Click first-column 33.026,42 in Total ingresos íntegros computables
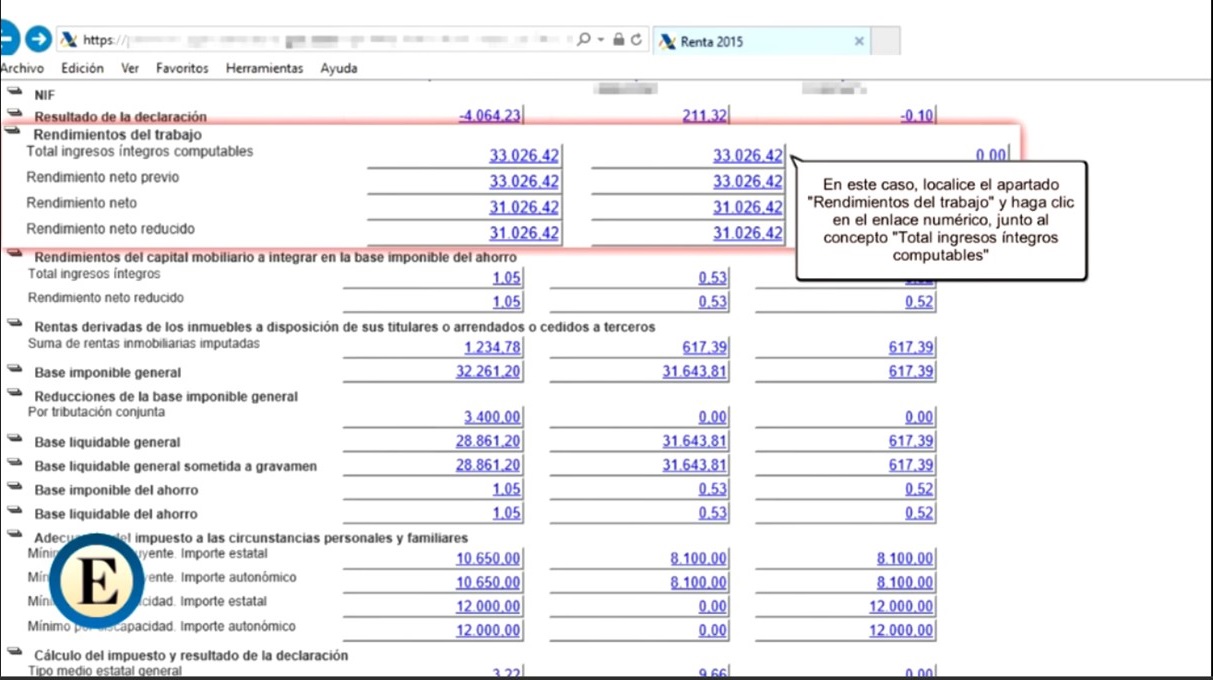1213x680 pixels. click(524, 155)
